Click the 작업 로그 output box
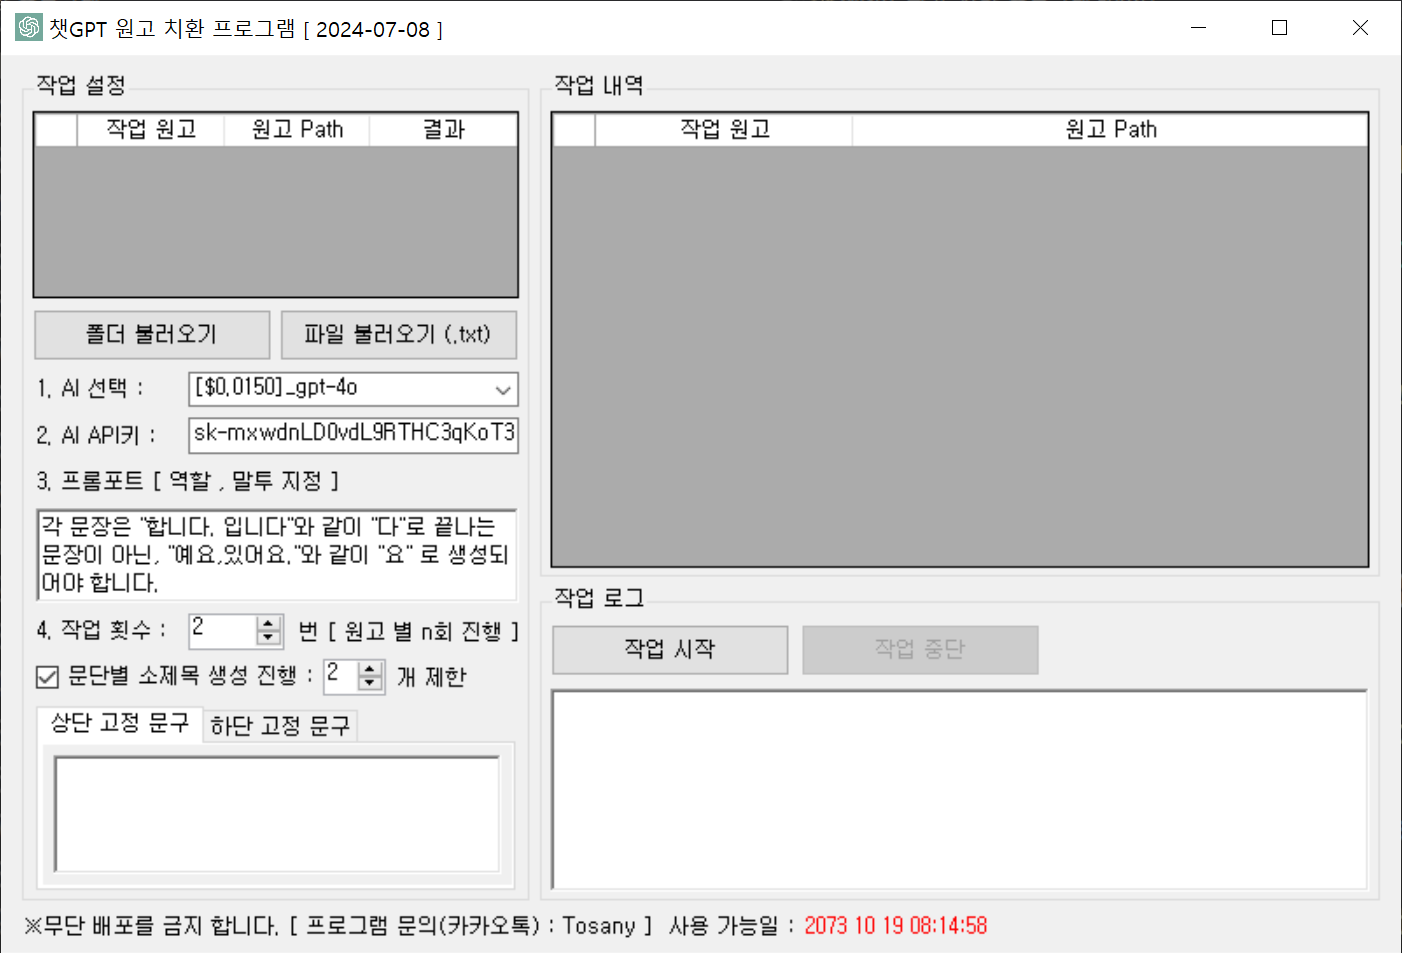This screenshot has width=1402, height=953. point(960,789)
